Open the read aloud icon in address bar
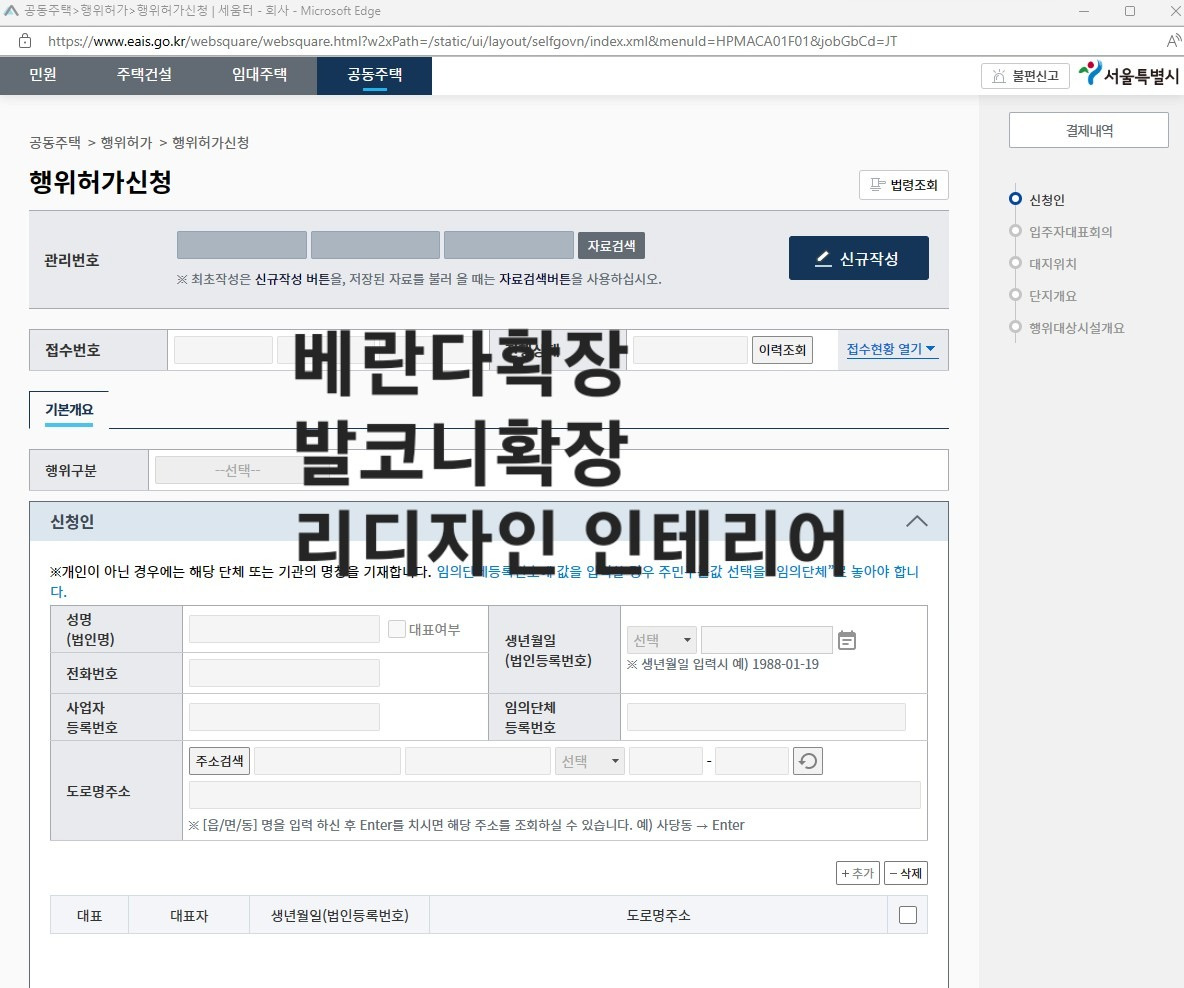The image size is (1184, 988). (x=1174, y=41)
